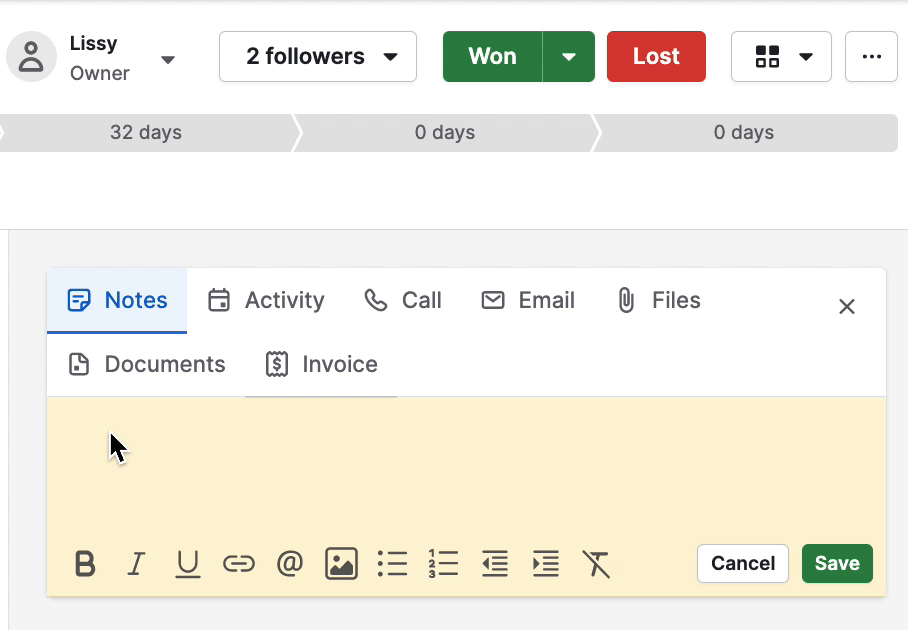Open the more actions ellipsis menu
This screenshot has height=630, width=908.
(872, 57)
